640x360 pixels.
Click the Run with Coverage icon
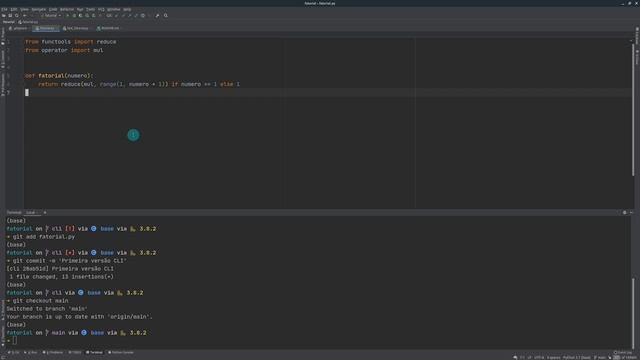point(80,16)
